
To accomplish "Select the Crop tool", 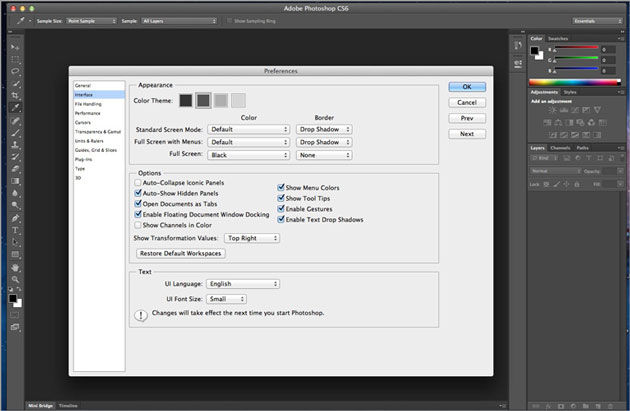I will (x=15, y=96).
